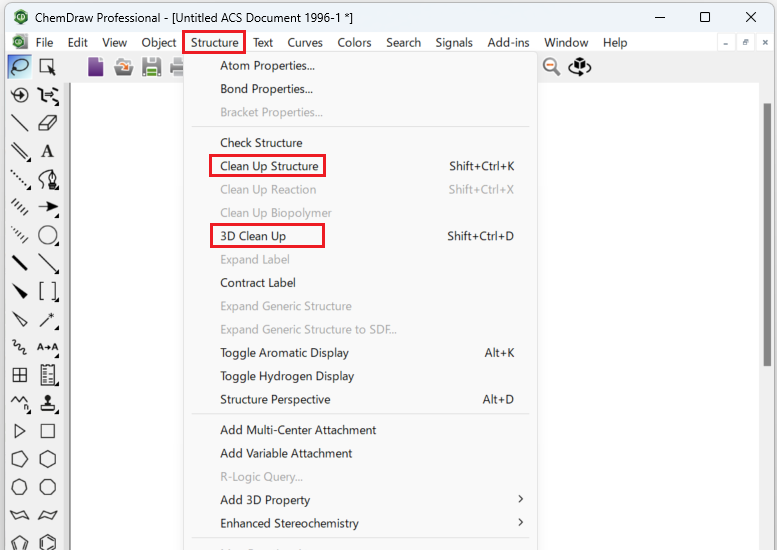Select the Lasso selection tool
The width and height of the screenshot is (777, 550).
(x=19, y=67)
